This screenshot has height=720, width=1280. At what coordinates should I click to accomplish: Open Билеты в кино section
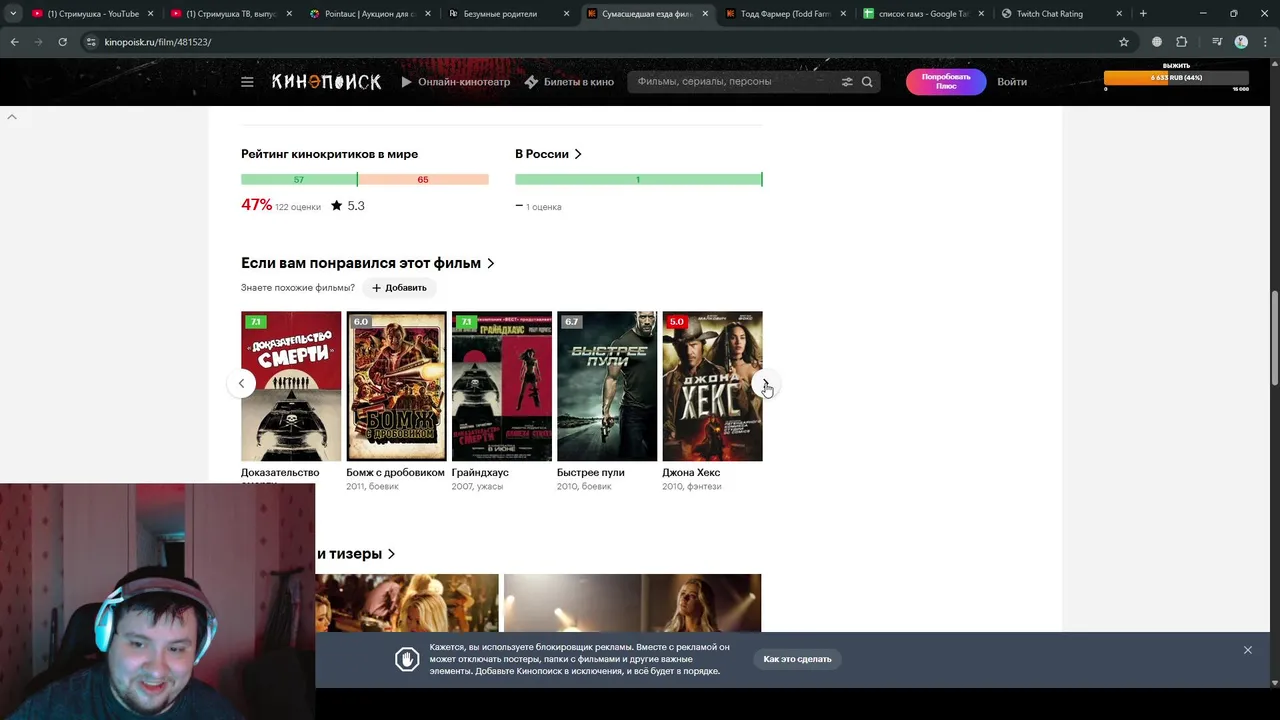pyautogui.click(x=569, y=82)
